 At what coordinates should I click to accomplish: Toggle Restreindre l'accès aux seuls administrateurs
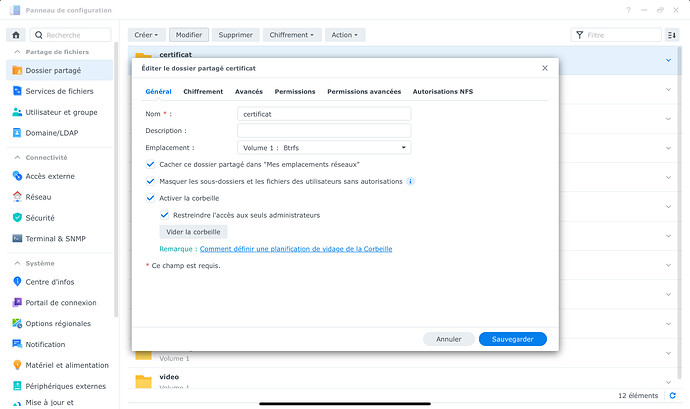coord(165,214)
